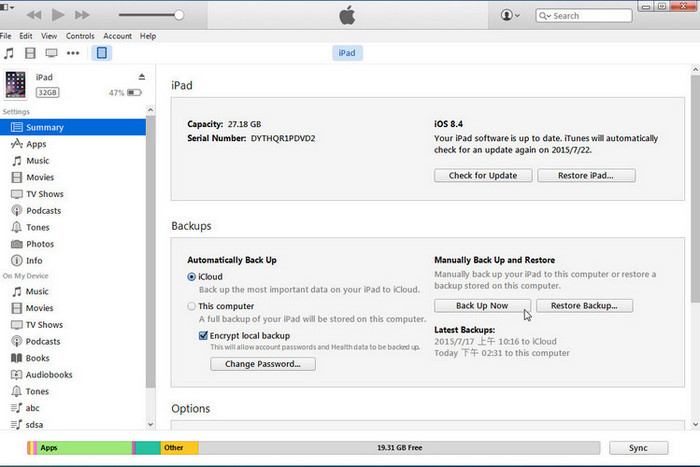Click Restore iPad... button
The width and height of the screenshot is (700, 467).
click(x=586, y=175)
